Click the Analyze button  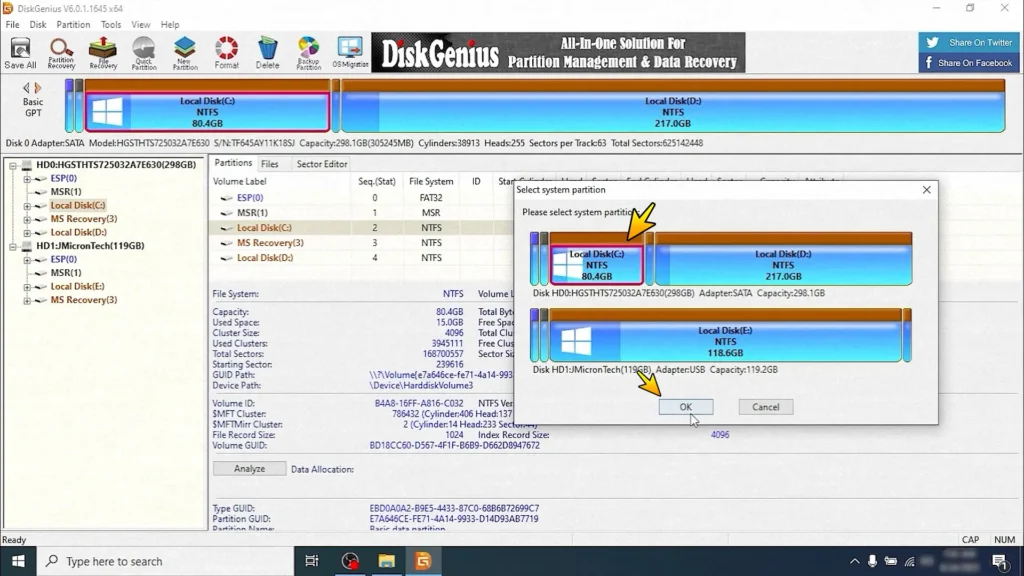point(249,468)
